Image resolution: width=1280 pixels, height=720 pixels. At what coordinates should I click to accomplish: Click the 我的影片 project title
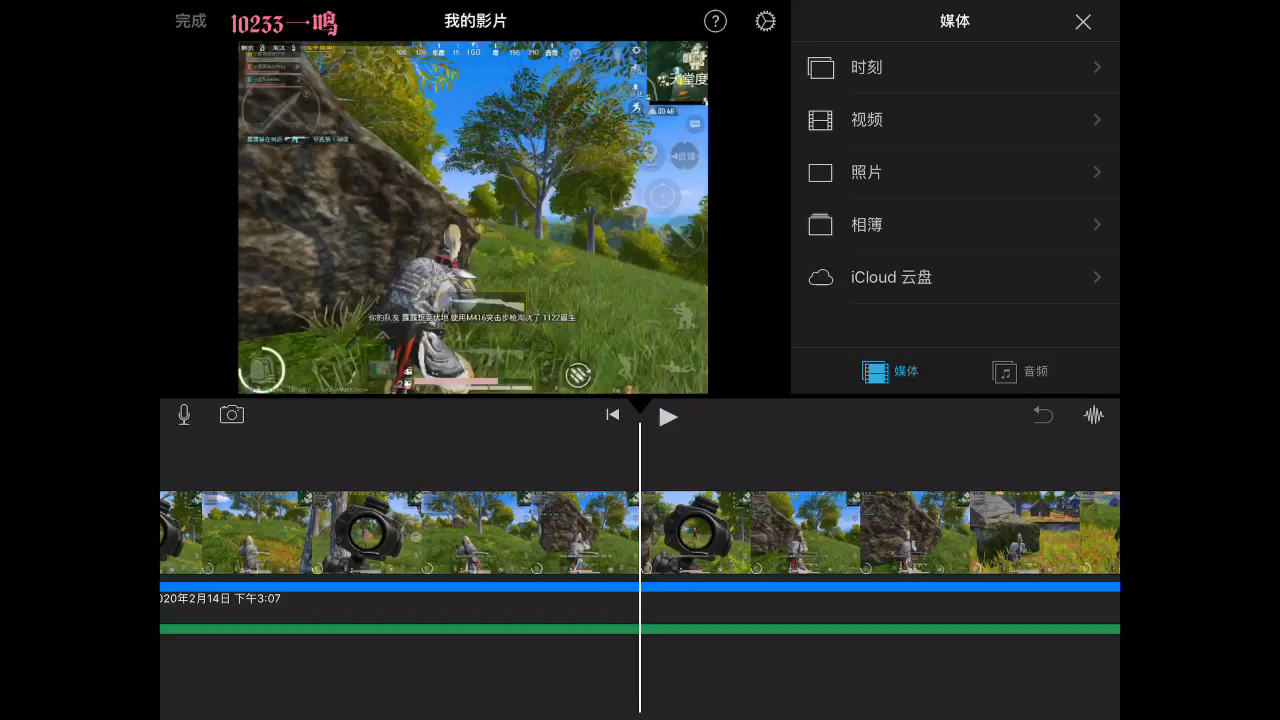[x=475, y=21]
